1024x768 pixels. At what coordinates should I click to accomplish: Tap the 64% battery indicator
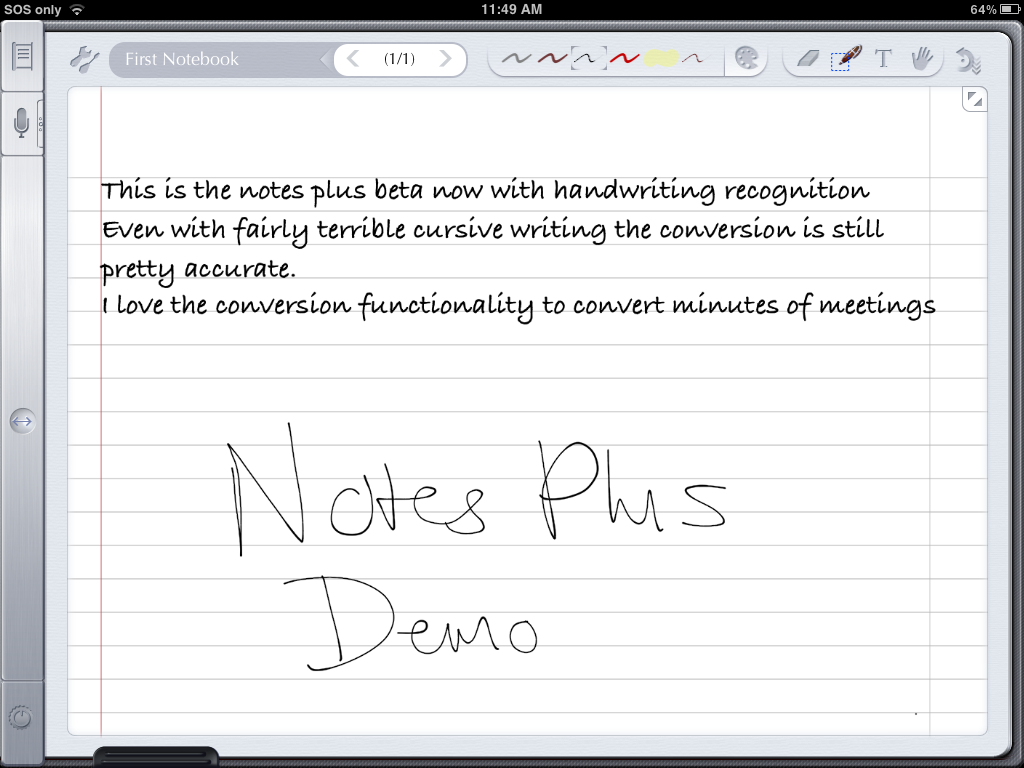click(993, 9)
